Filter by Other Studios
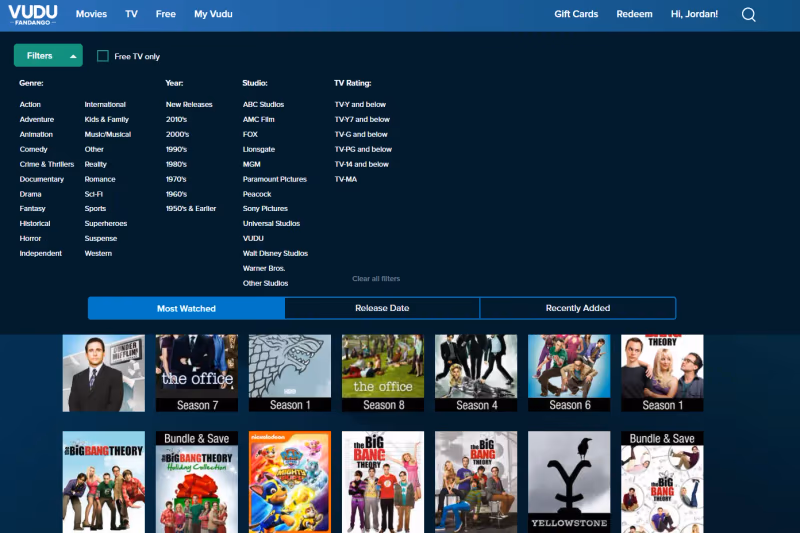 click(x=265, y=283)
